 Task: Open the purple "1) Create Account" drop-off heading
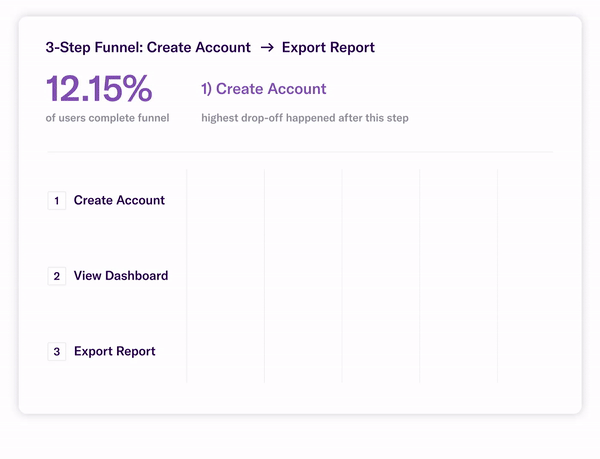coord(263,89)
